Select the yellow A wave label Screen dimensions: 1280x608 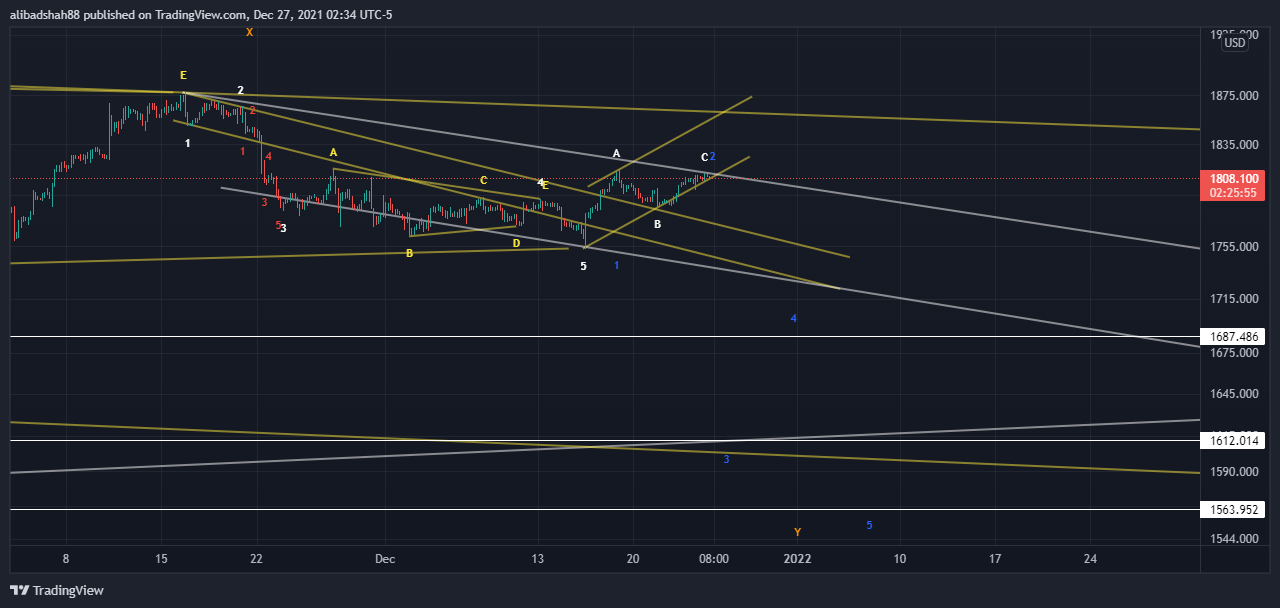tap(334, 152)
